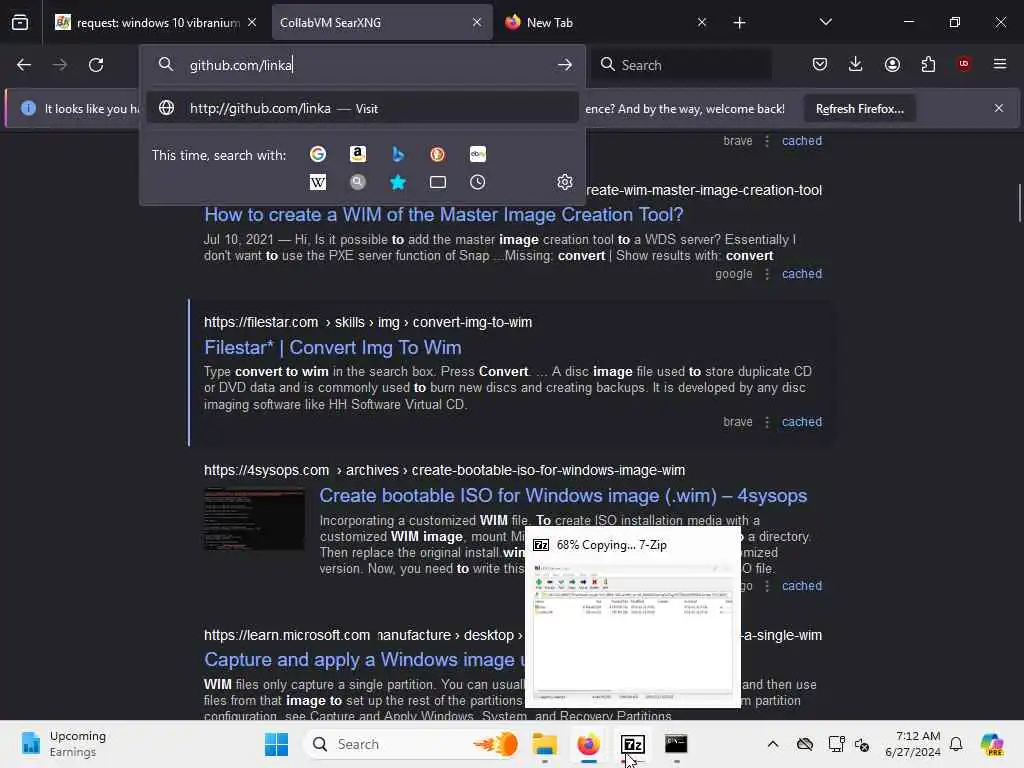Open Capture and apply a Windows image result

click(364, 660)
